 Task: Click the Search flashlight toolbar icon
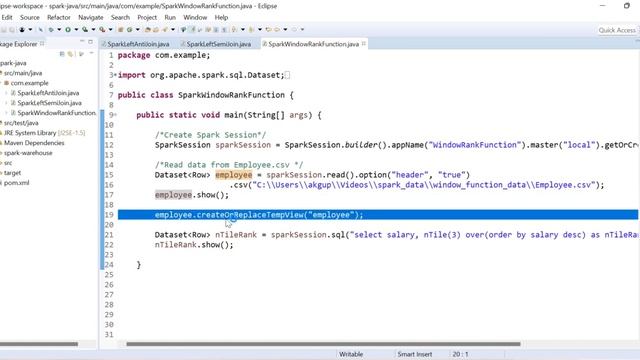[164, 29]
